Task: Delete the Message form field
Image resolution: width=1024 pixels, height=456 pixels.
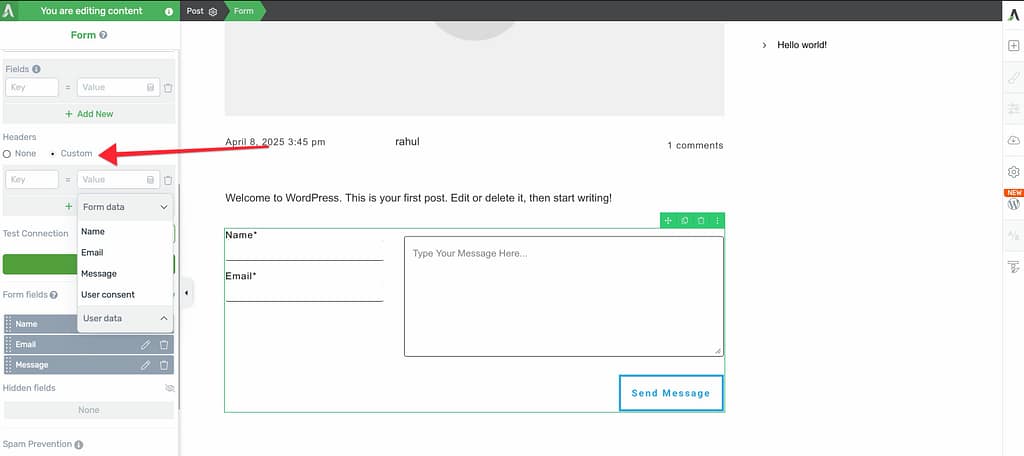Action: click(x=164, y=365)
